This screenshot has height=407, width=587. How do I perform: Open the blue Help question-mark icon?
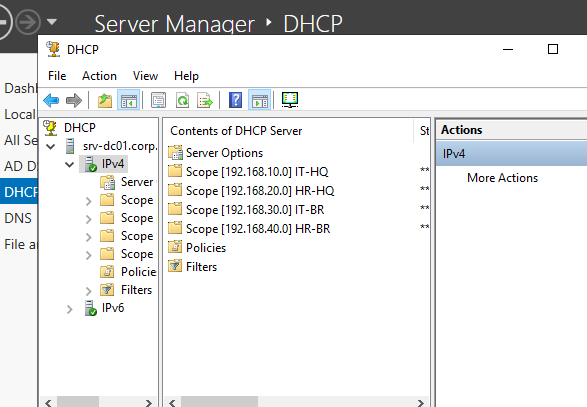tap(235, 100)
